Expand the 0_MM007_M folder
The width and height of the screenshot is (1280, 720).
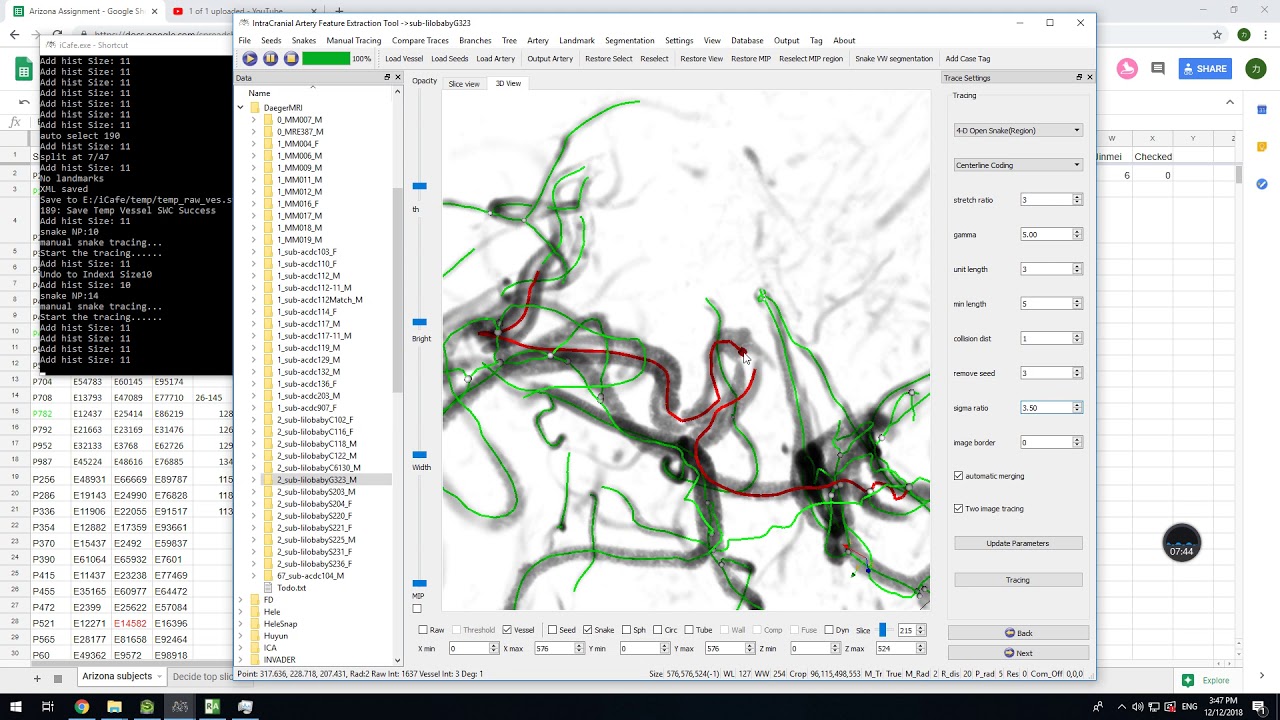point(254,120)
